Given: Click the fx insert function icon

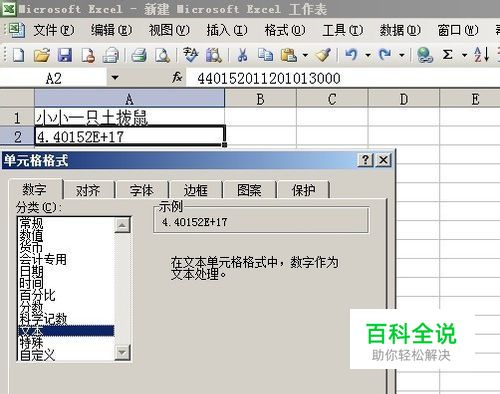Looking at the screenshot, I should (x=177, y=78).
